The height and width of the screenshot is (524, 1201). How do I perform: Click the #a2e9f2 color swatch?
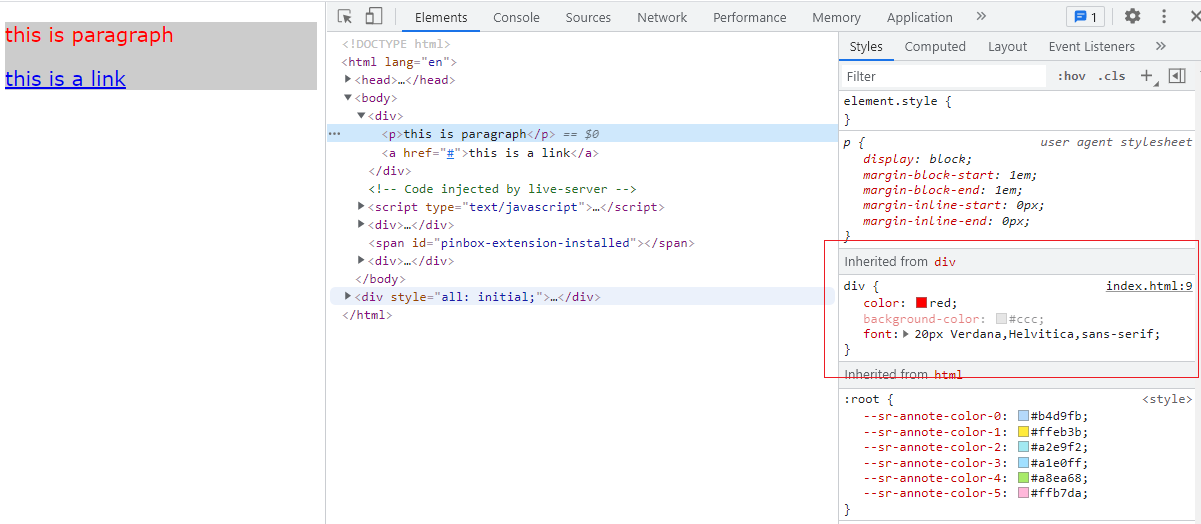pyautogui.click(x=1024, y=447)
